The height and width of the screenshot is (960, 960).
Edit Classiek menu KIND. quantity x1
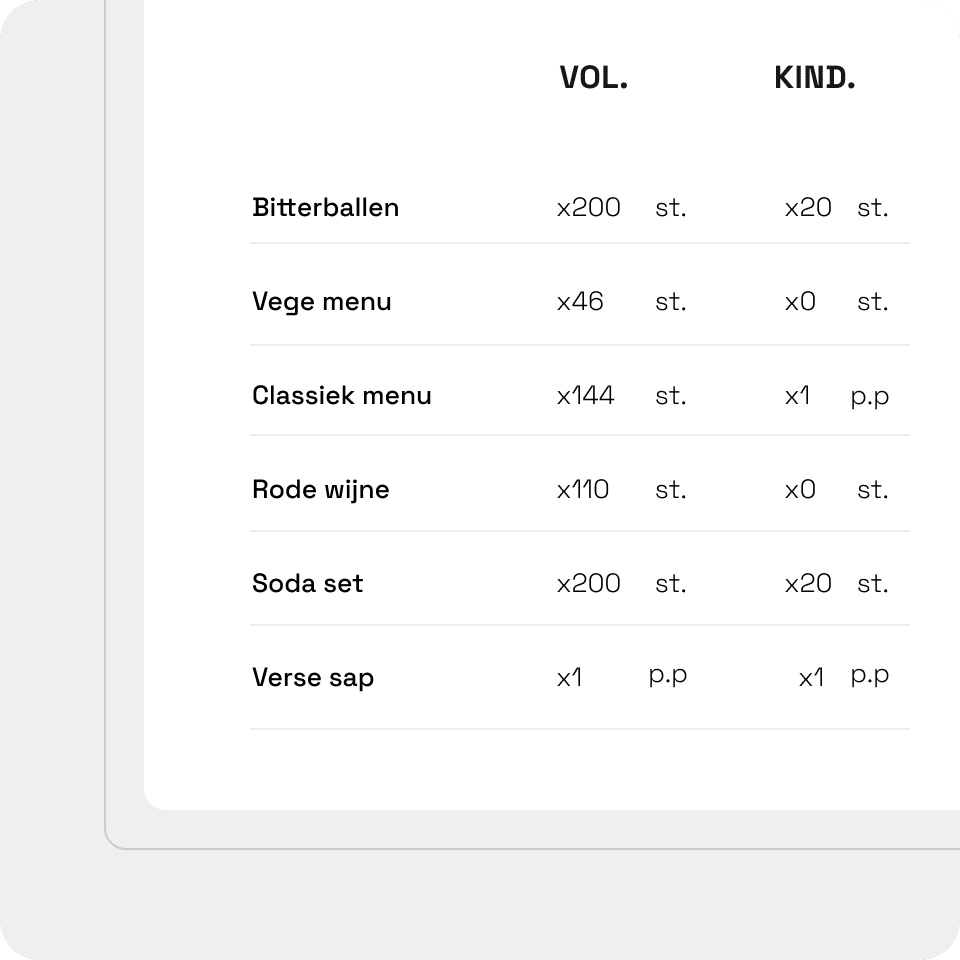coord(796,395)
